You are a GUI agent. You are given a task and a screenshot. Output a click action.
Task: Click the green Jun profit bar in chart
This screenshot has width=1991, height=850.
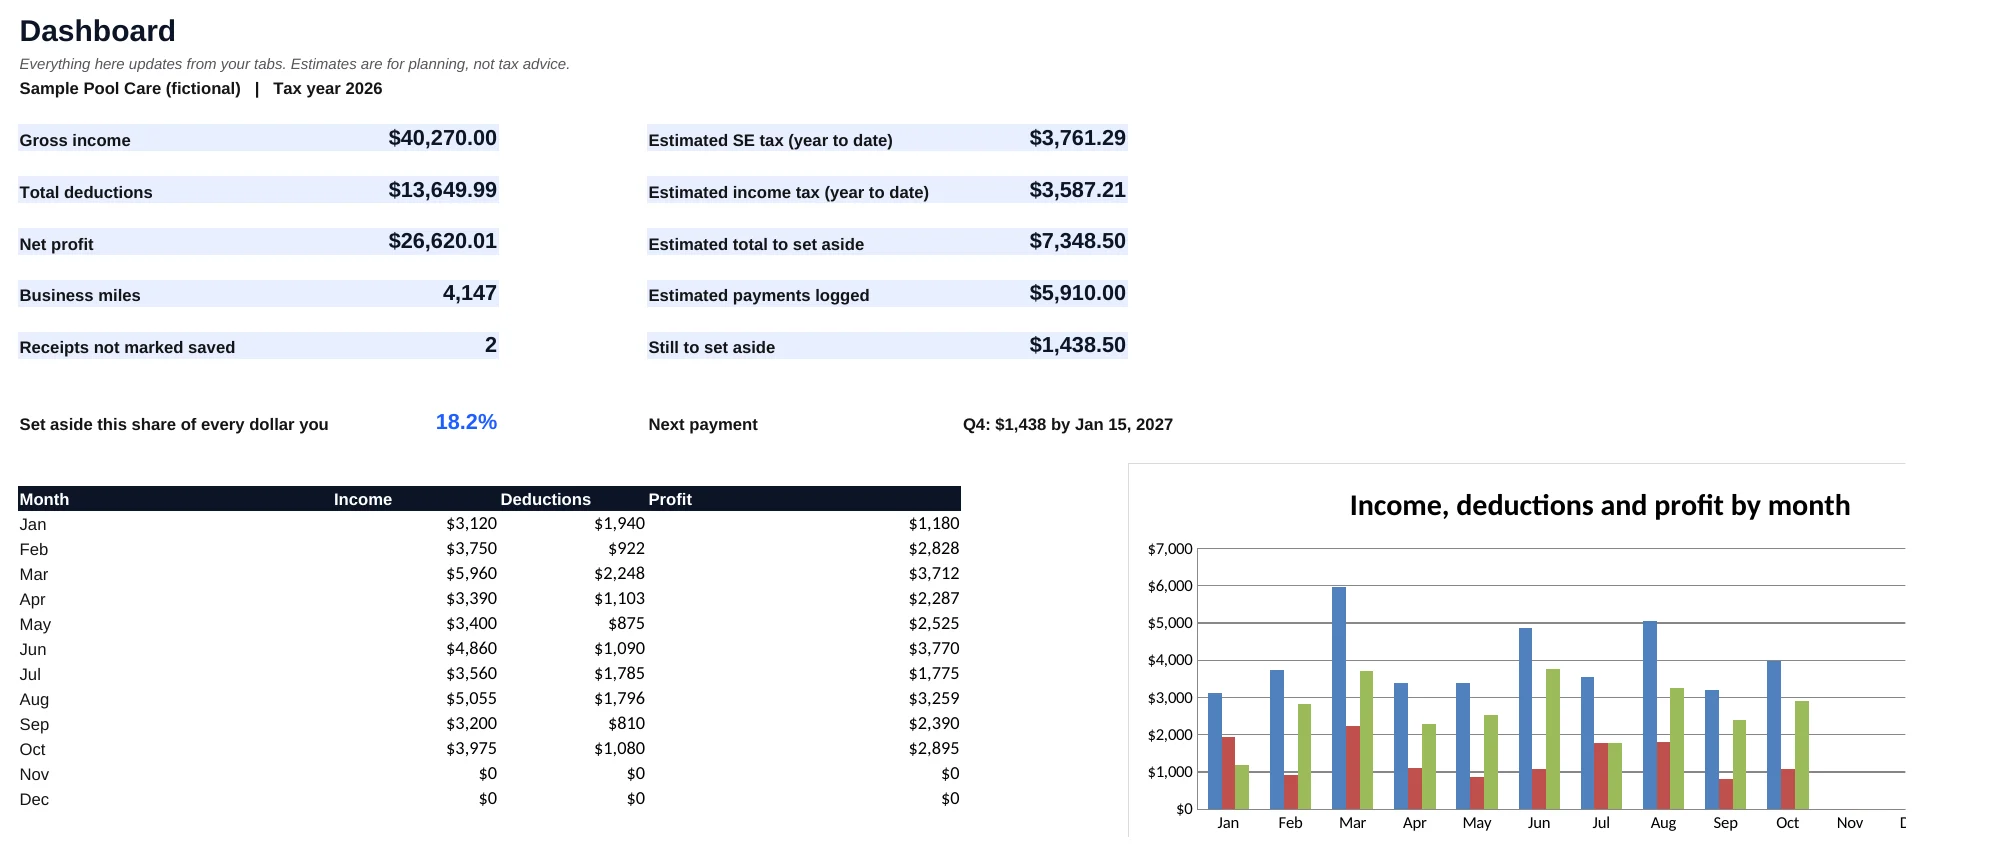pos(1553,739)
